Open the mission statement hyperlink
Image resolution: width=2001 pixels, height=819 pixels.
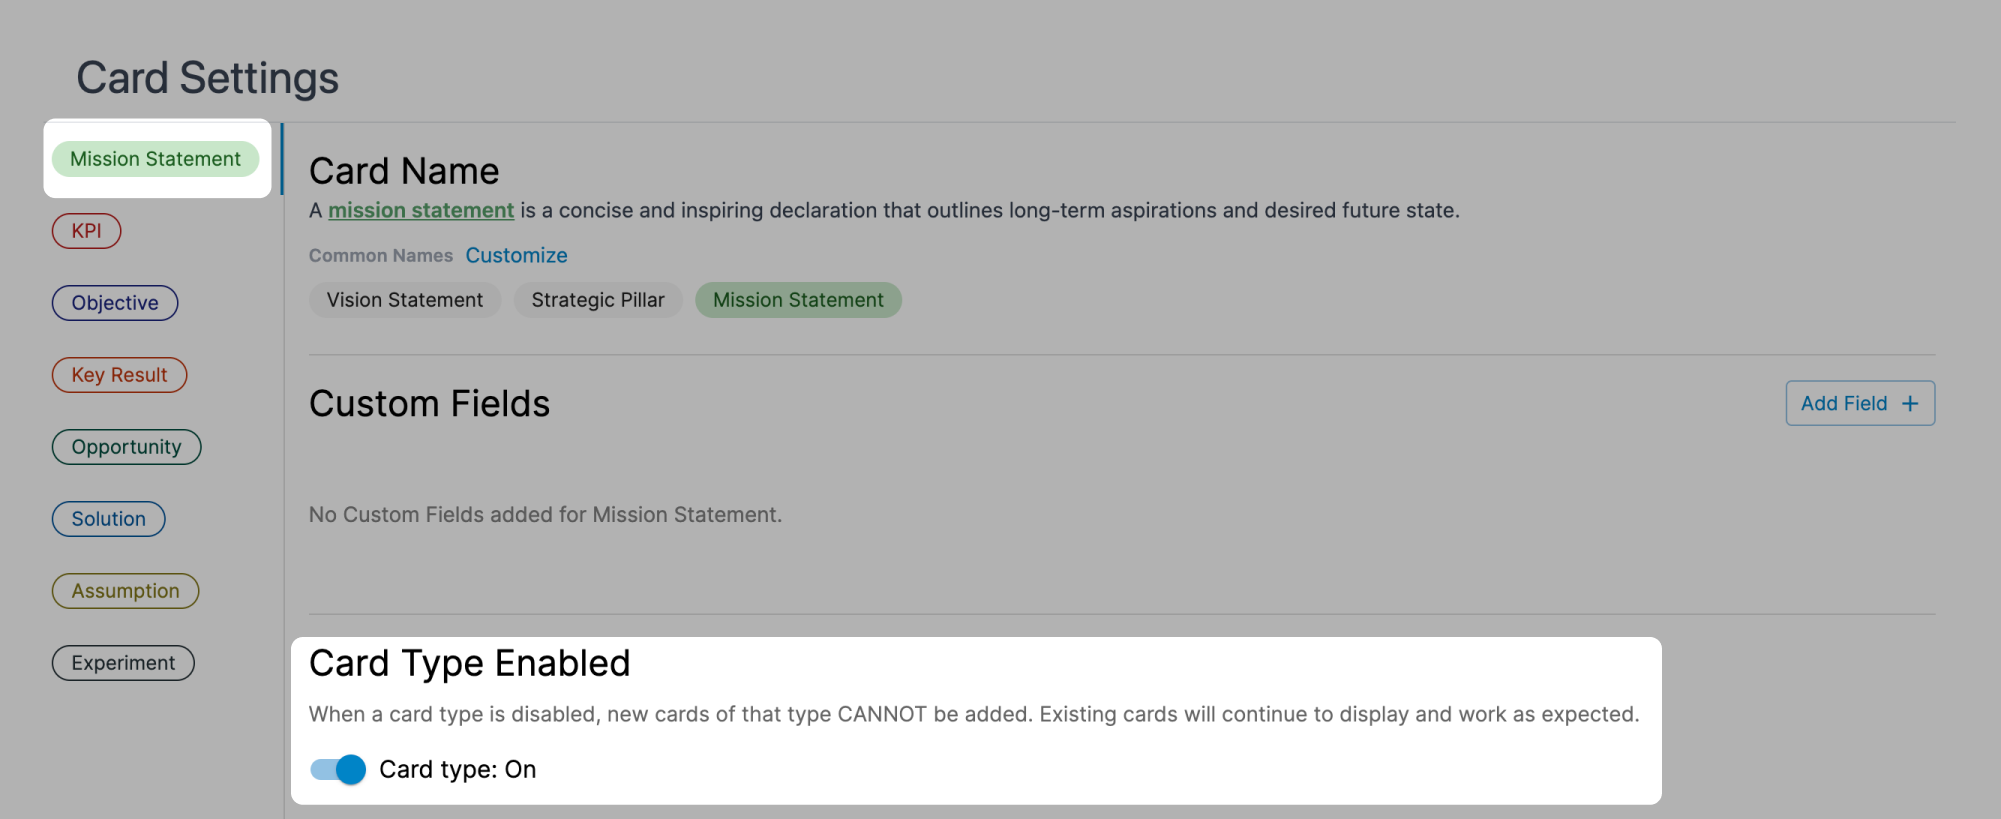point(421,210)
